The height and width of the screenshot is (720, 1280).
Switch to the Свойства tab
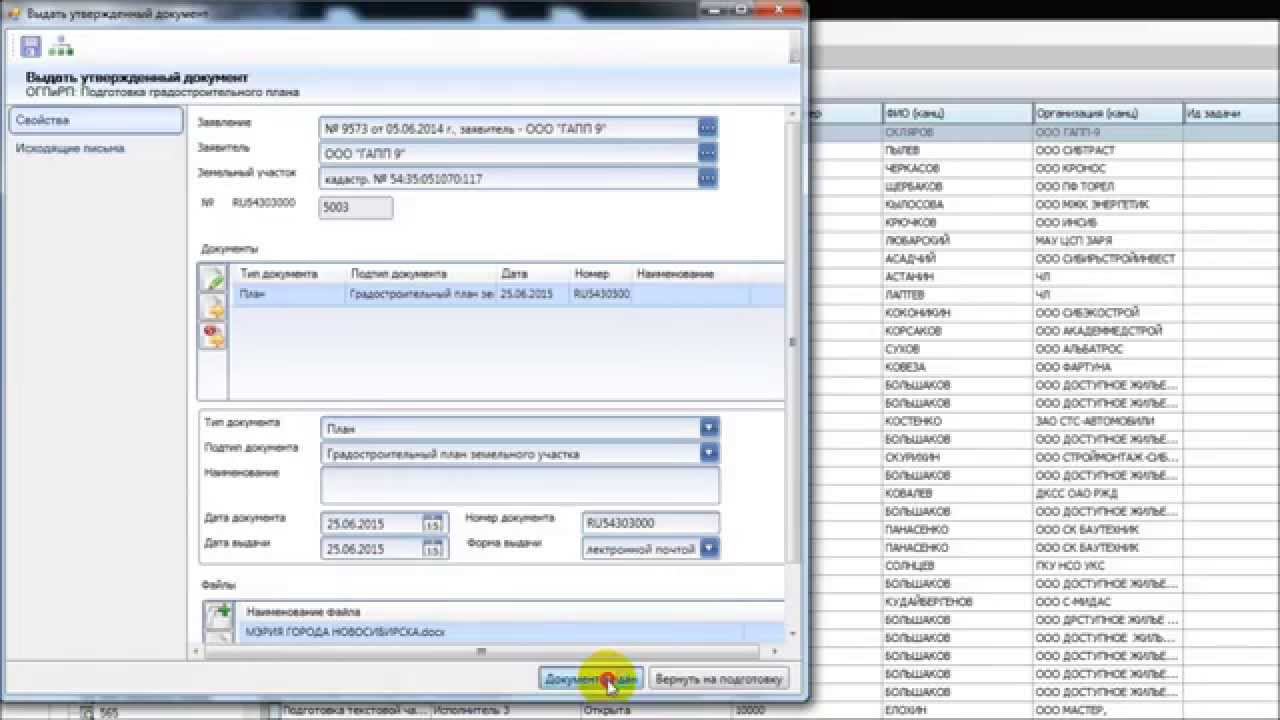(95, 120)
